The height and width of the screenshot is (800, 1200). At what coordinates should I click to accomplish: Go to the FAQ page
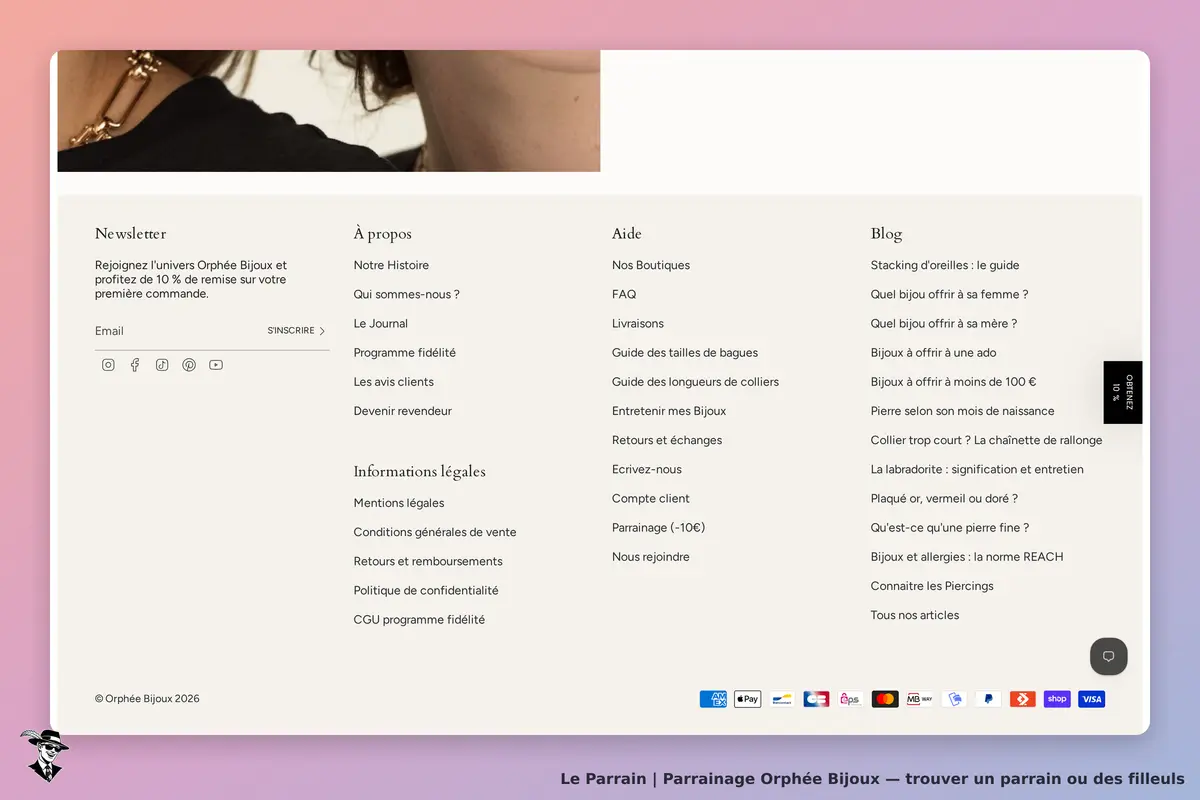(x=624, y=294)
